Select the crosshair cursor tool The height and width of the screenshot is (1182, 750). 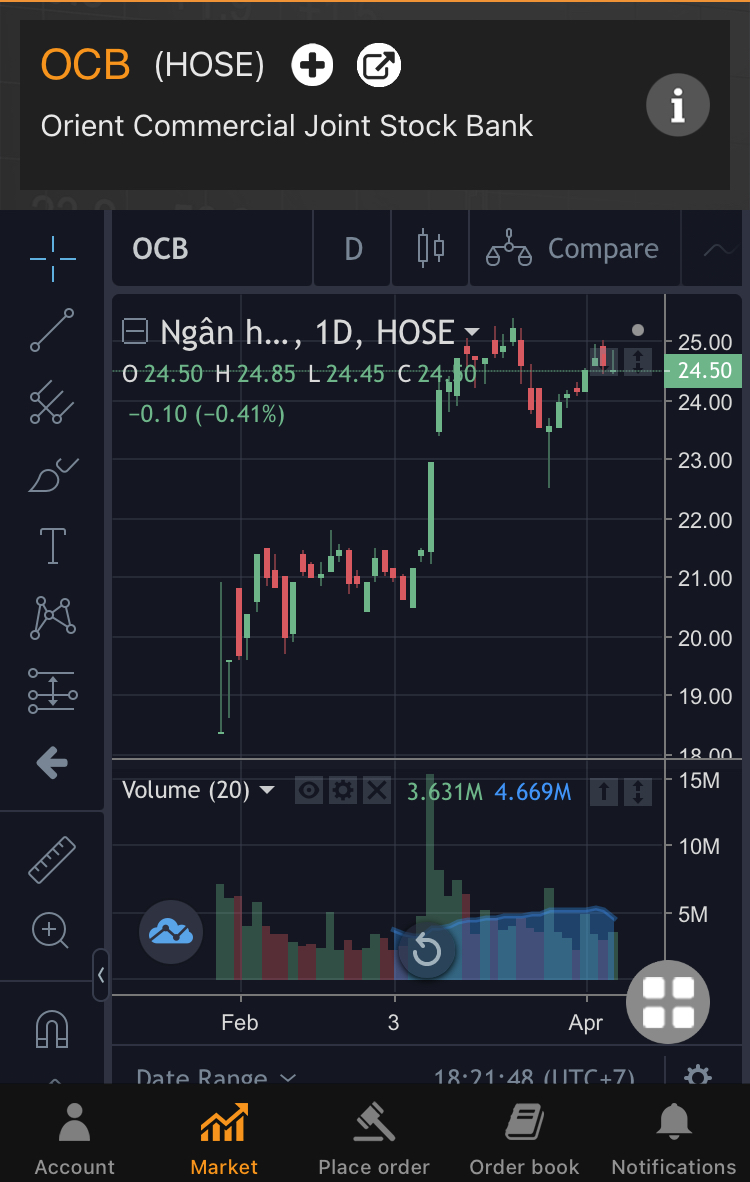(x=53, y=259)
